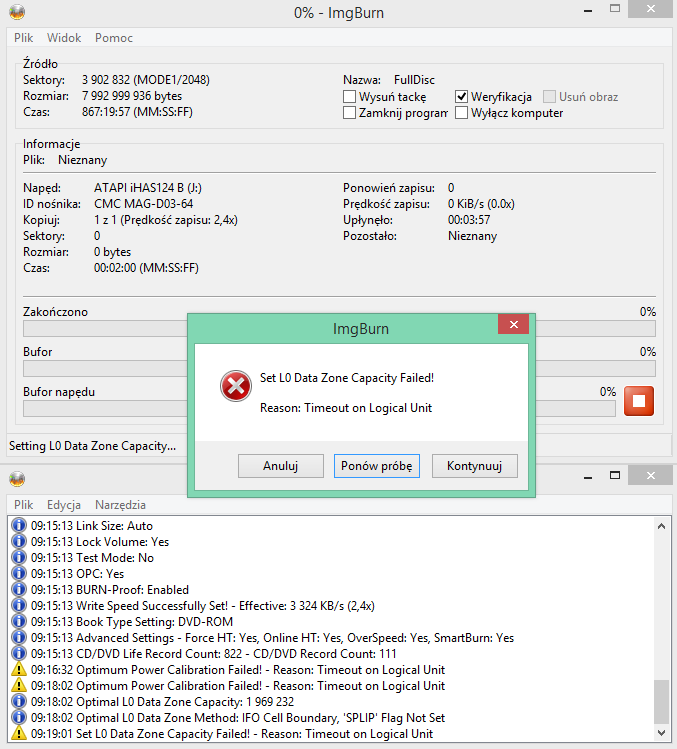Click the '00:03:57' elapsed time value
Viewport: 677px width, 749px height.
coord(469,220)
